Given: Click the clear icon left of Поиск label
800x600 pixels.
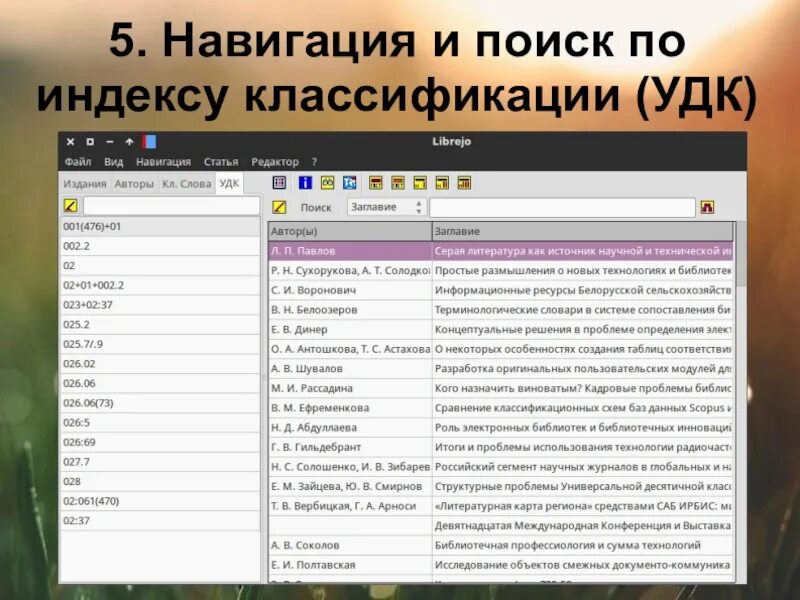Looking at the screenshot, I should click(x=279, y=207).
